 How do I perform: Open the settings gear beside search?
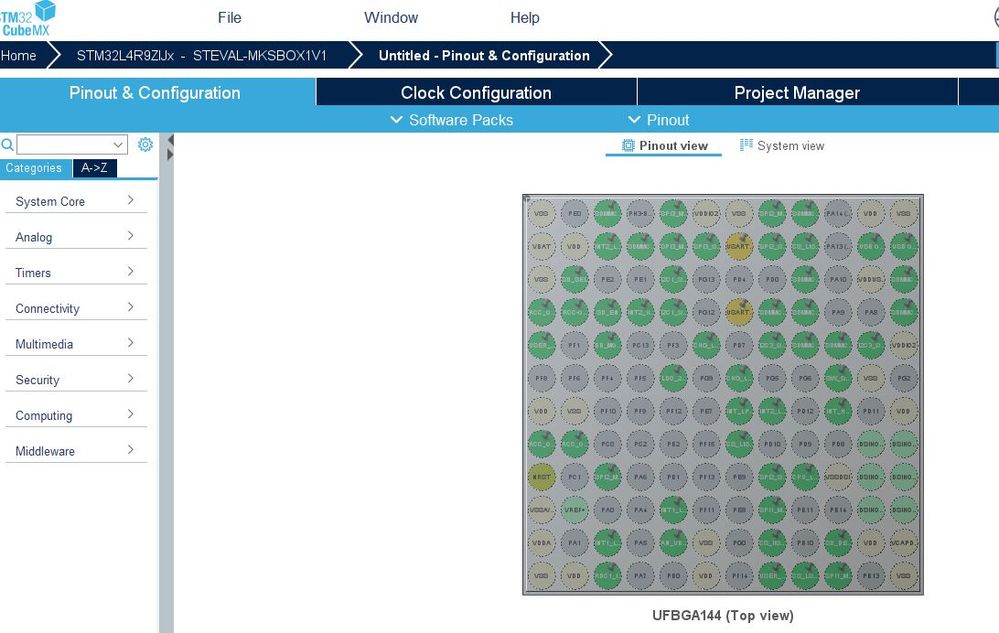(x=145, y=145)
